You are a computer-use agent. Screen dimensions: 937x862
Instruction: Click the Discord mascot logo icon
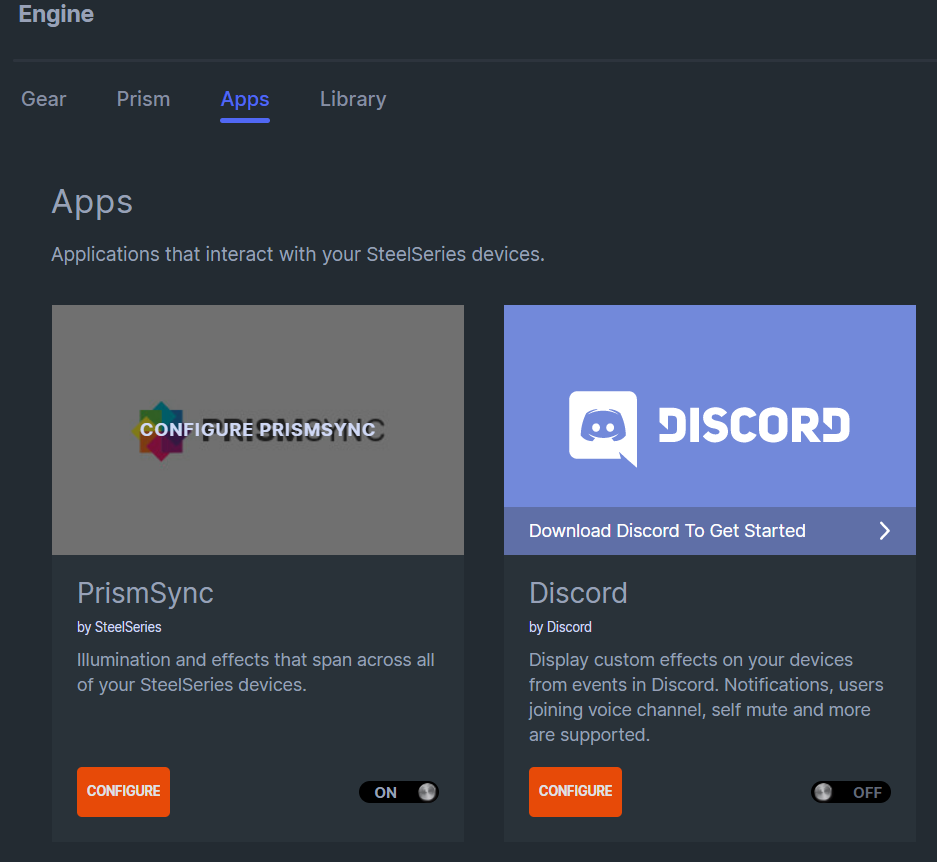click(x=603, y=427)
